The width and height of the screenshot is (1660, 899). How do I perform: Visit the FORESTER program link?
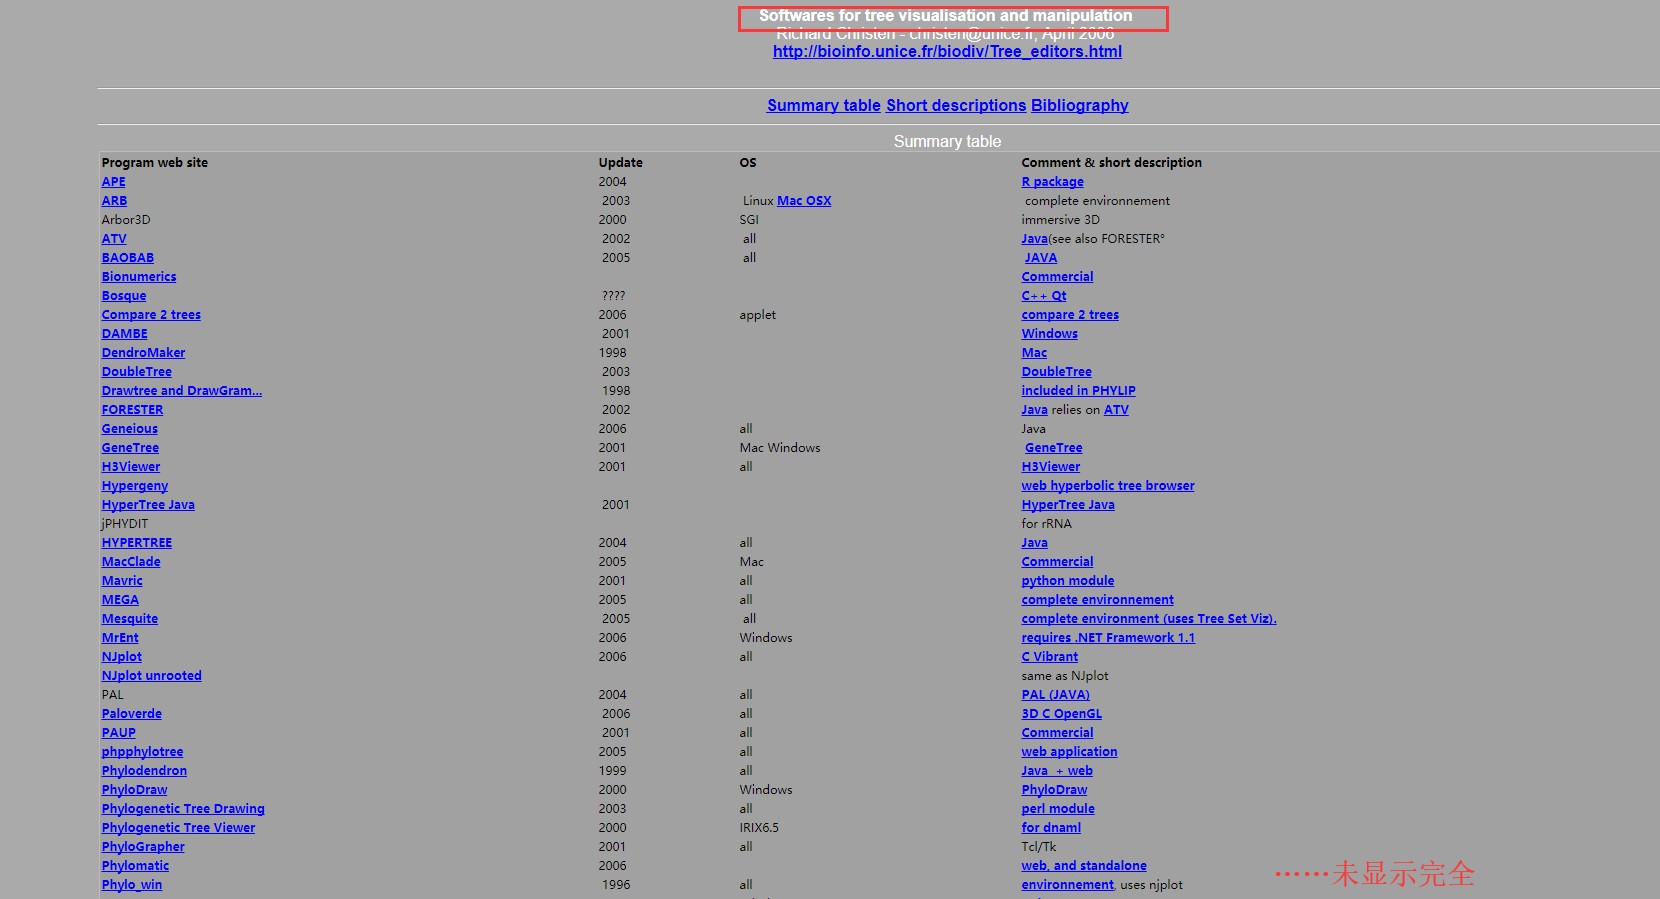(132, 410)
